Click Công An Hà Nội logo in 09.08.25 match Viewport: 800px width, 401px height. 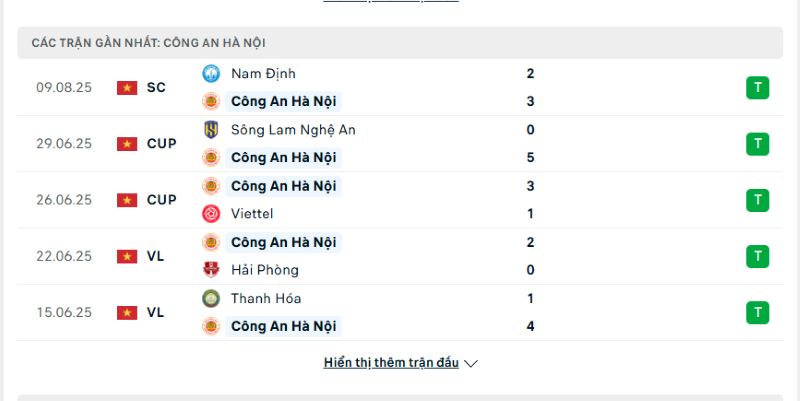[211, 101]
